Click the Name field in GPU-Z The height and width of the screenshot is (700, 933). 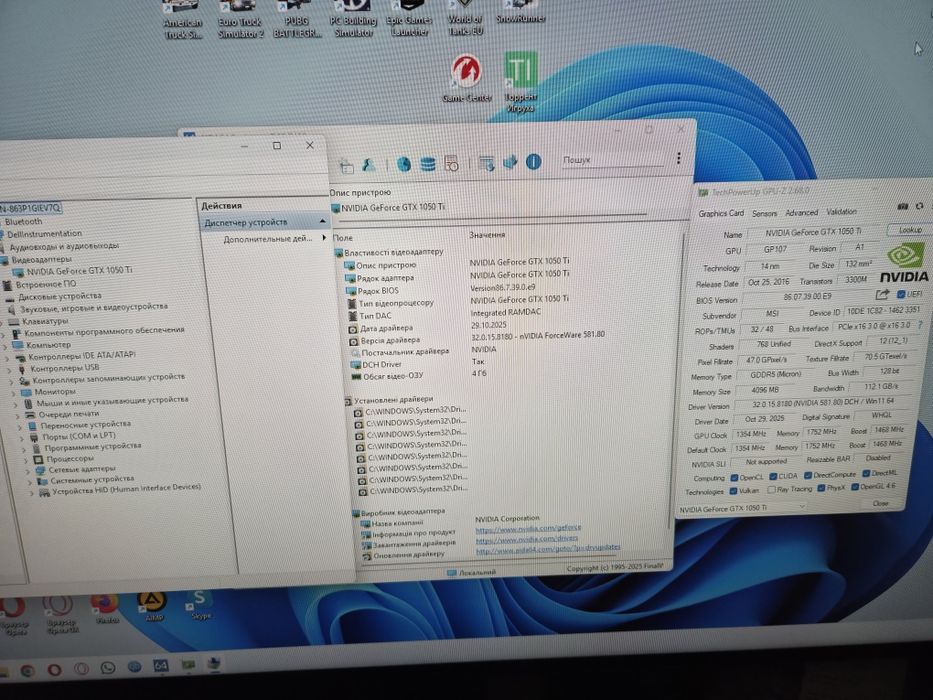tap(813, 232)
